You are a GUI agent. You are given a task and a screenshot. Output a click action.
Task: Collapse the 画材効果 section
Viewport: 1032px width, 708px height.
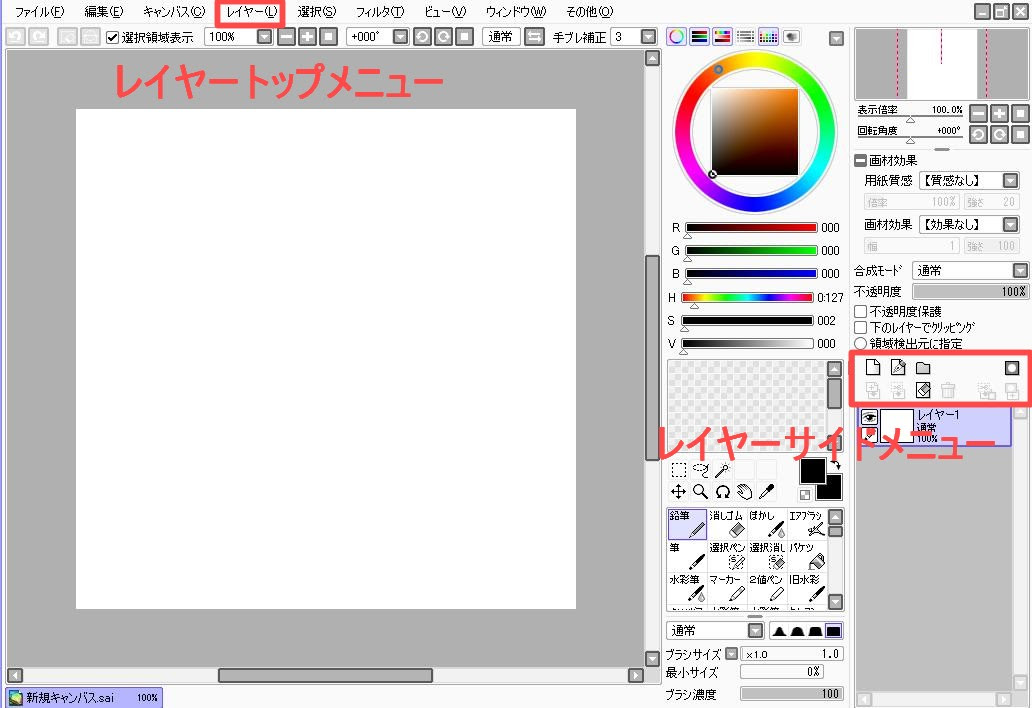pyautogui.click(x=860, y=161)
